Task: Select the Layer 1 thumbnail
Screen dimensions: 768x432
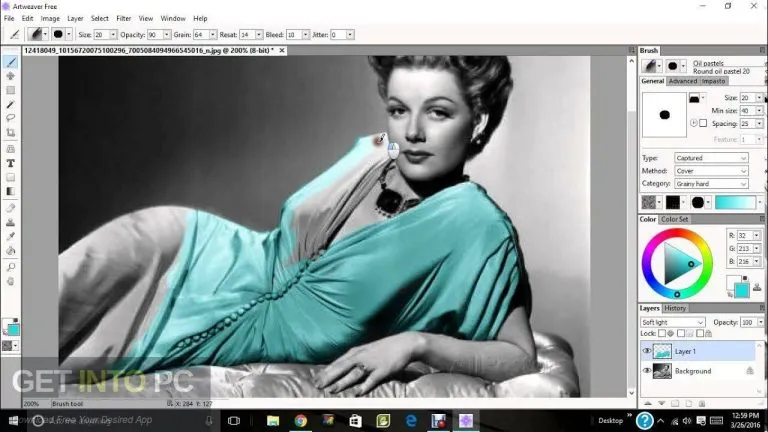Action: tap(662, 351)
